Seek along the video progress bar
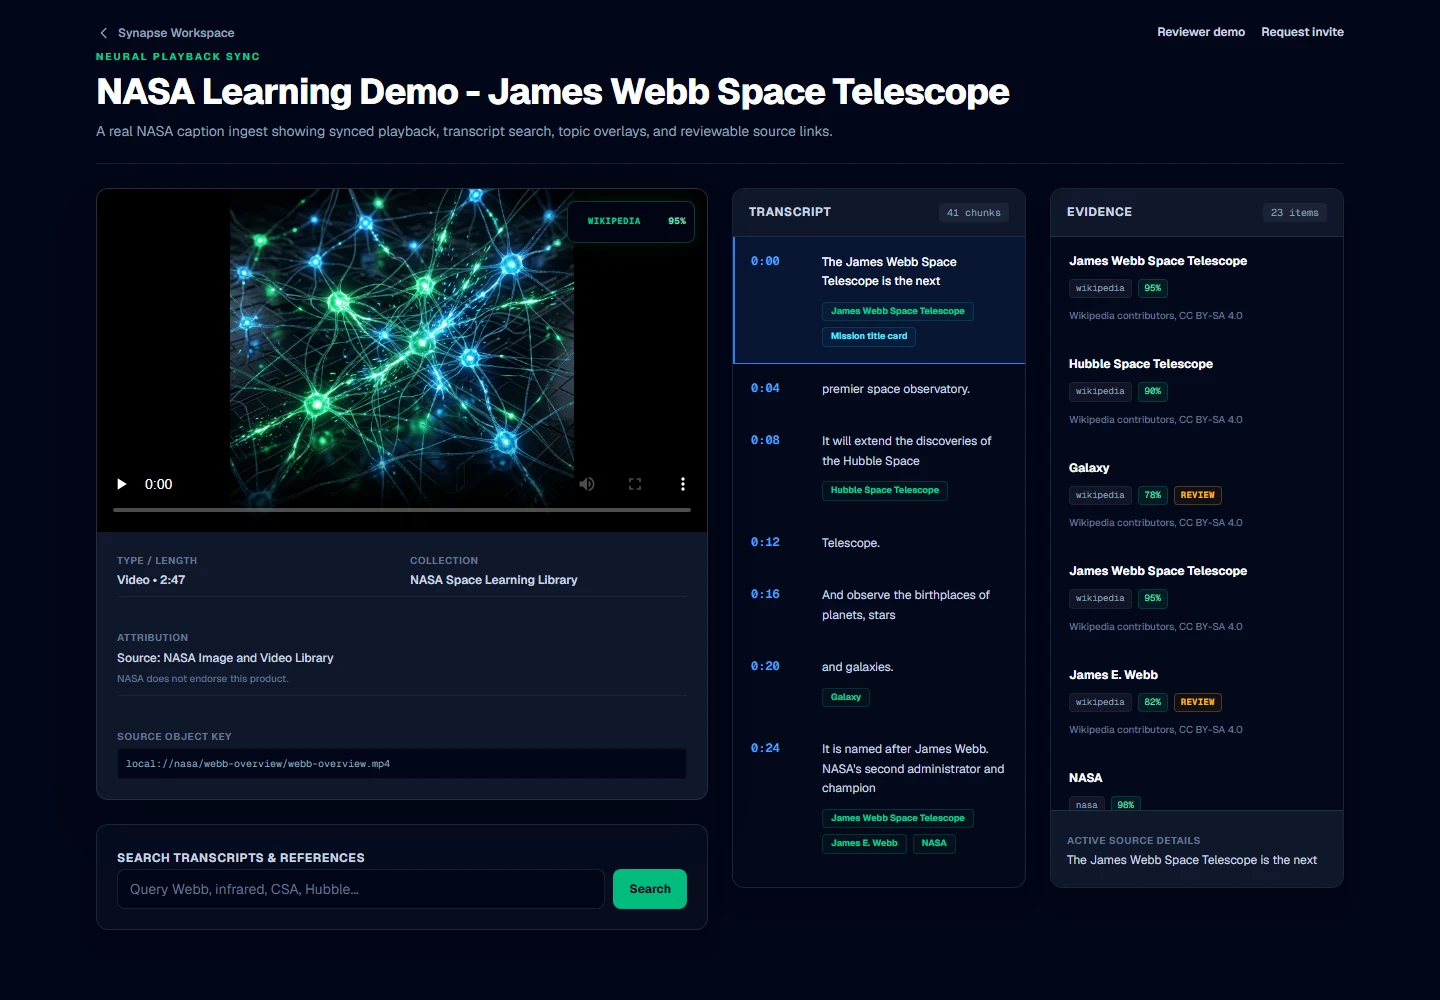This screenshot has height=1000, width=1440. pos(402,510)
